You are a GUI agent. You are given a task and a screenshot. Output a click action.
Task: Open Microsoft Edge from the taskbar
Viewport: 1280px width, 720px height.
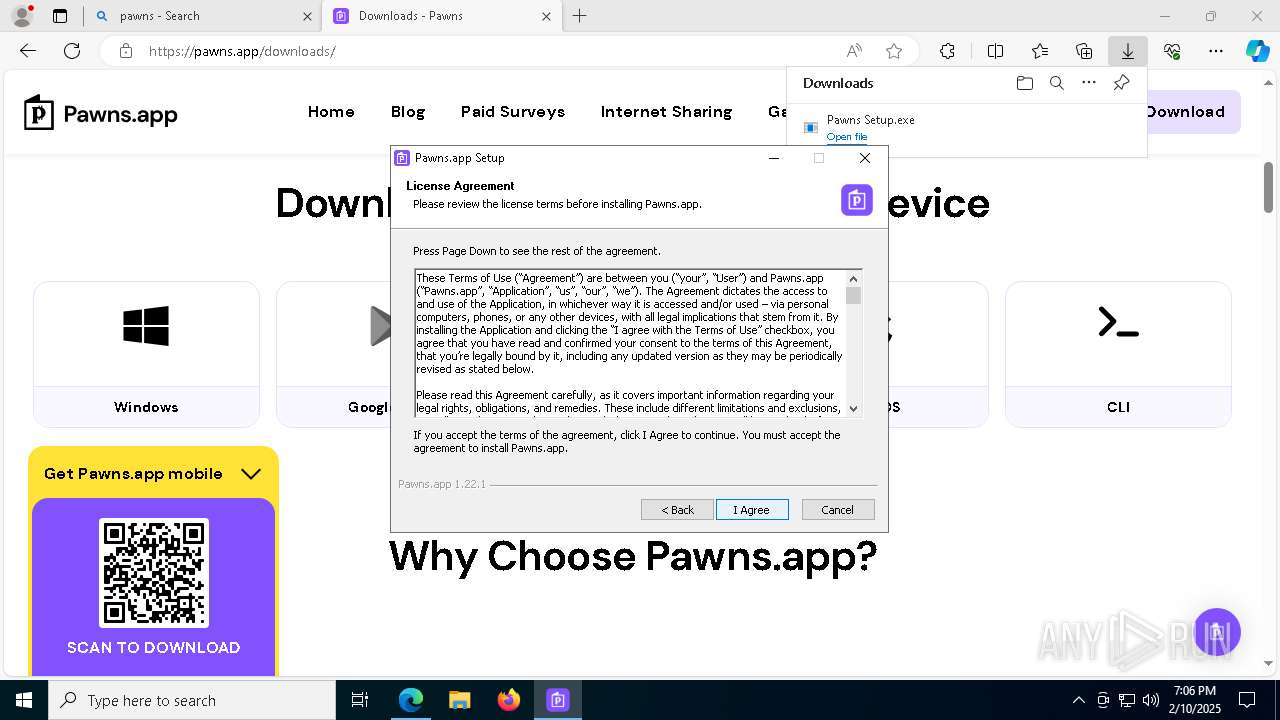(411, 700)
